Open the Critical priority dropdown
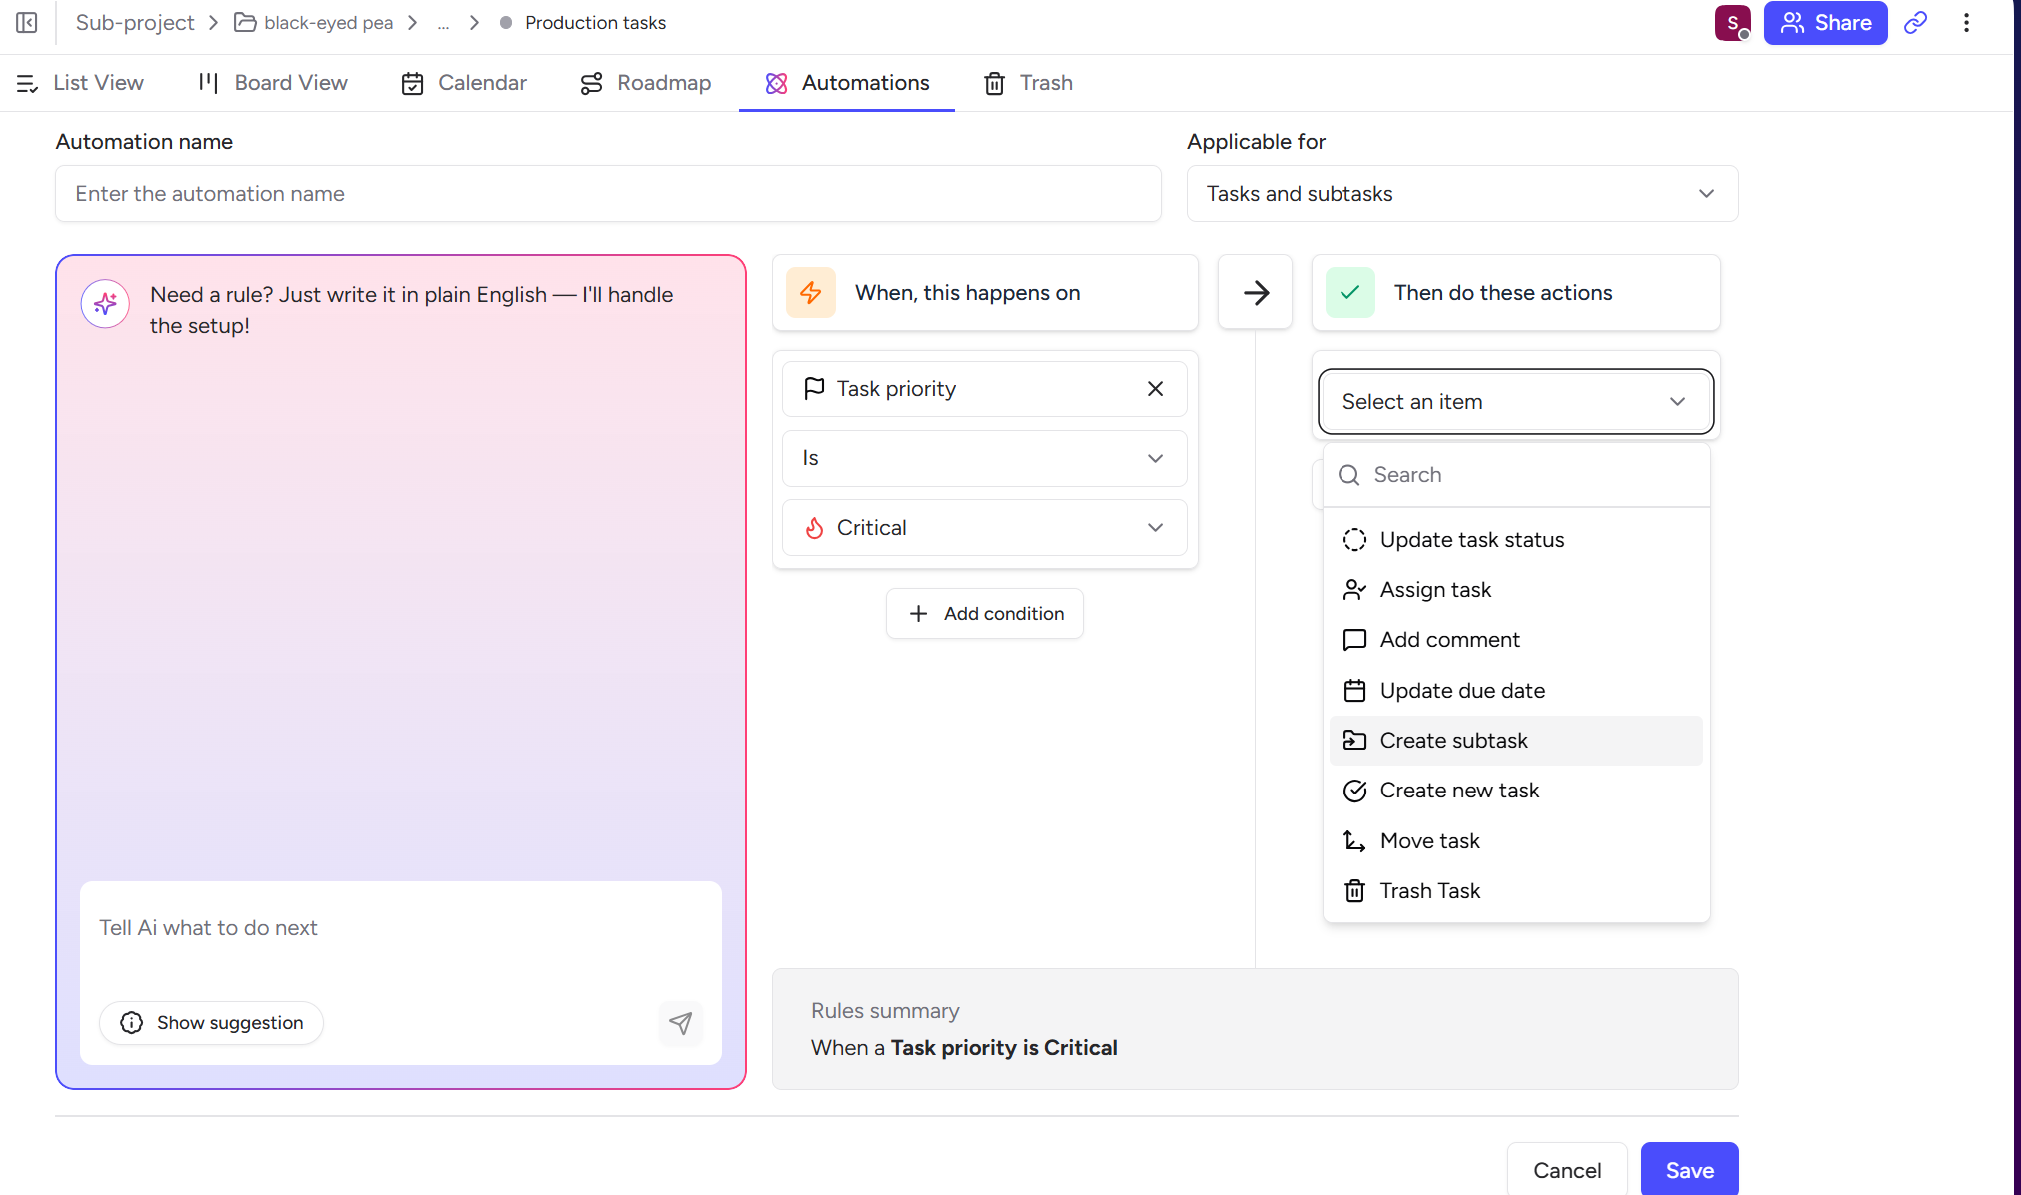The width and height of the screenshot is (2021, 1195). (984, 528)
